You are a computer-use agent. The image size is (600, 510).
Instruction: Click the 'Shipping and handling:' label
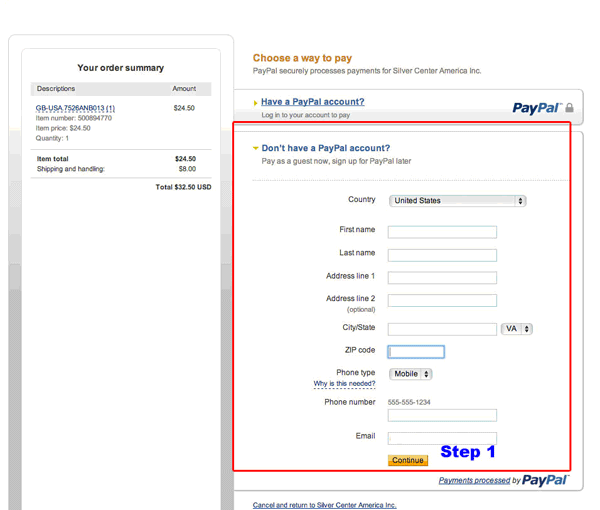pos(71,169)
